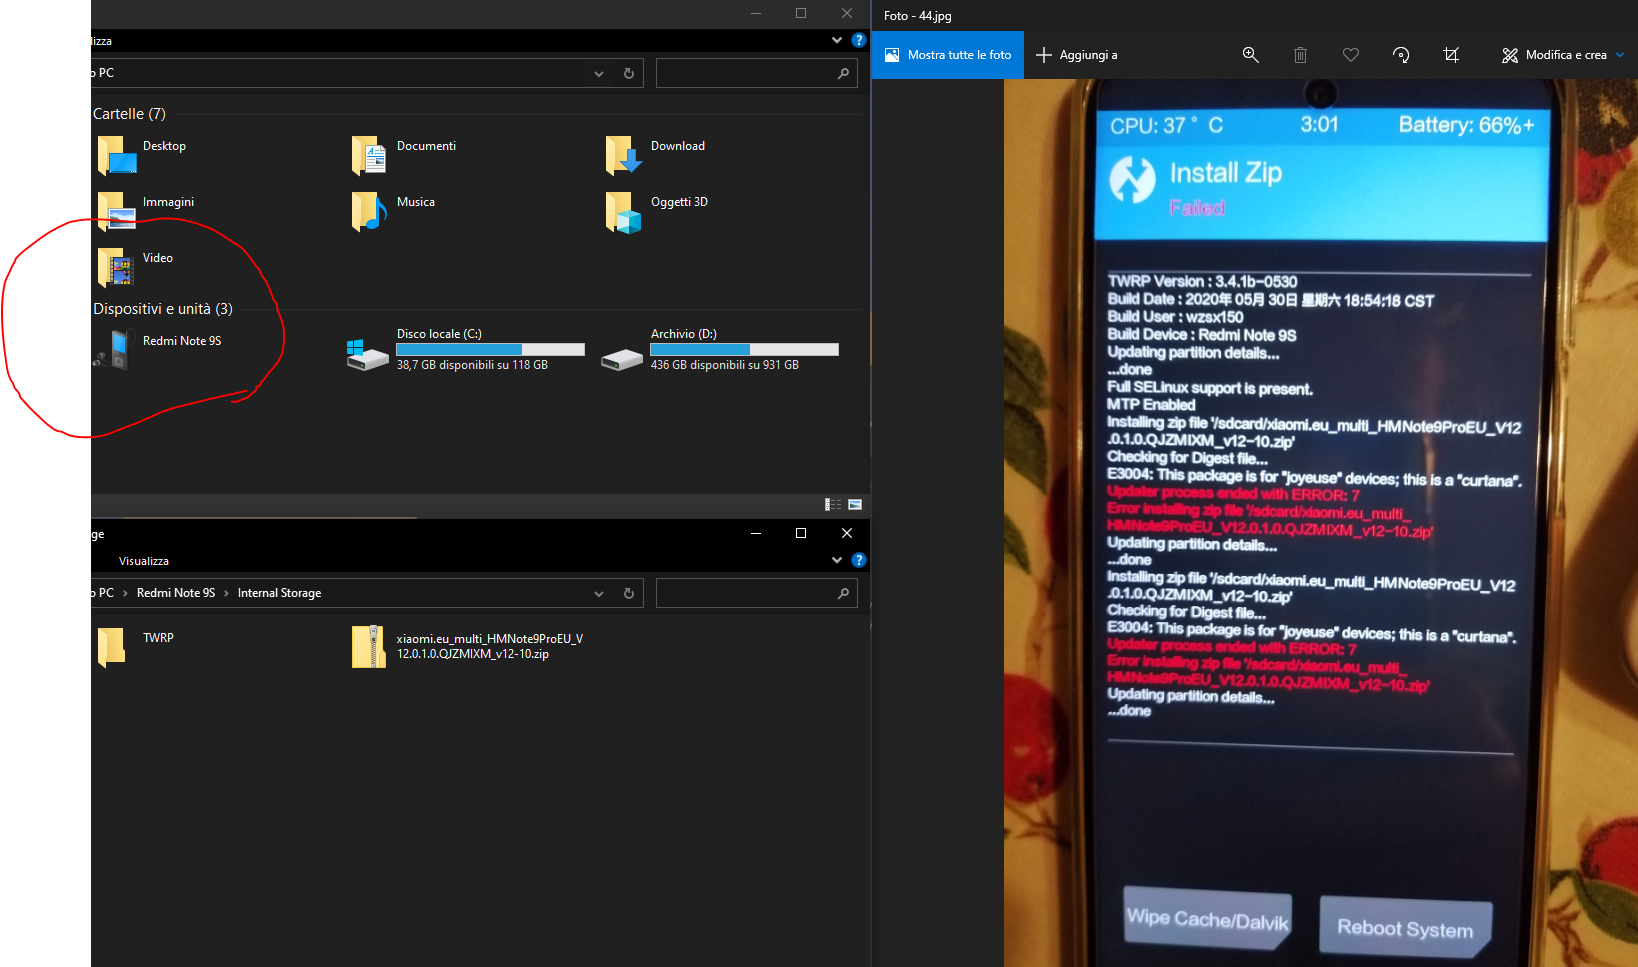Maximize the upper Explorer window
Screen dimensions: 1638x967
tap(801, 13)
